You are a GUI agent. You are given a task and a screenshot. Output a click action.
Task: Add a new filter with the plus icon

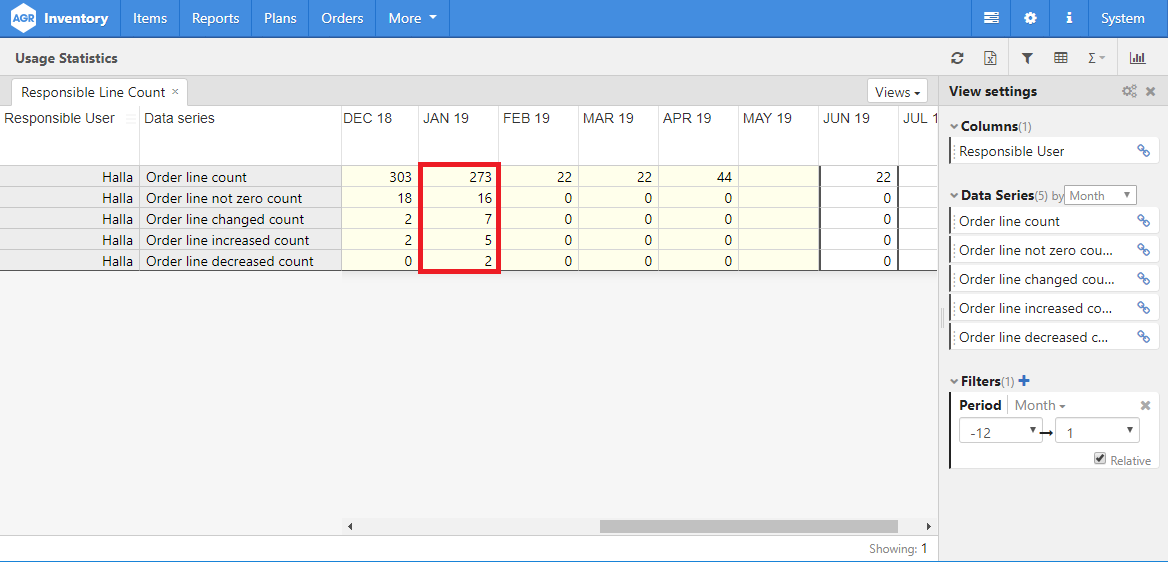pyautogui.click(x=1023, y=381)
